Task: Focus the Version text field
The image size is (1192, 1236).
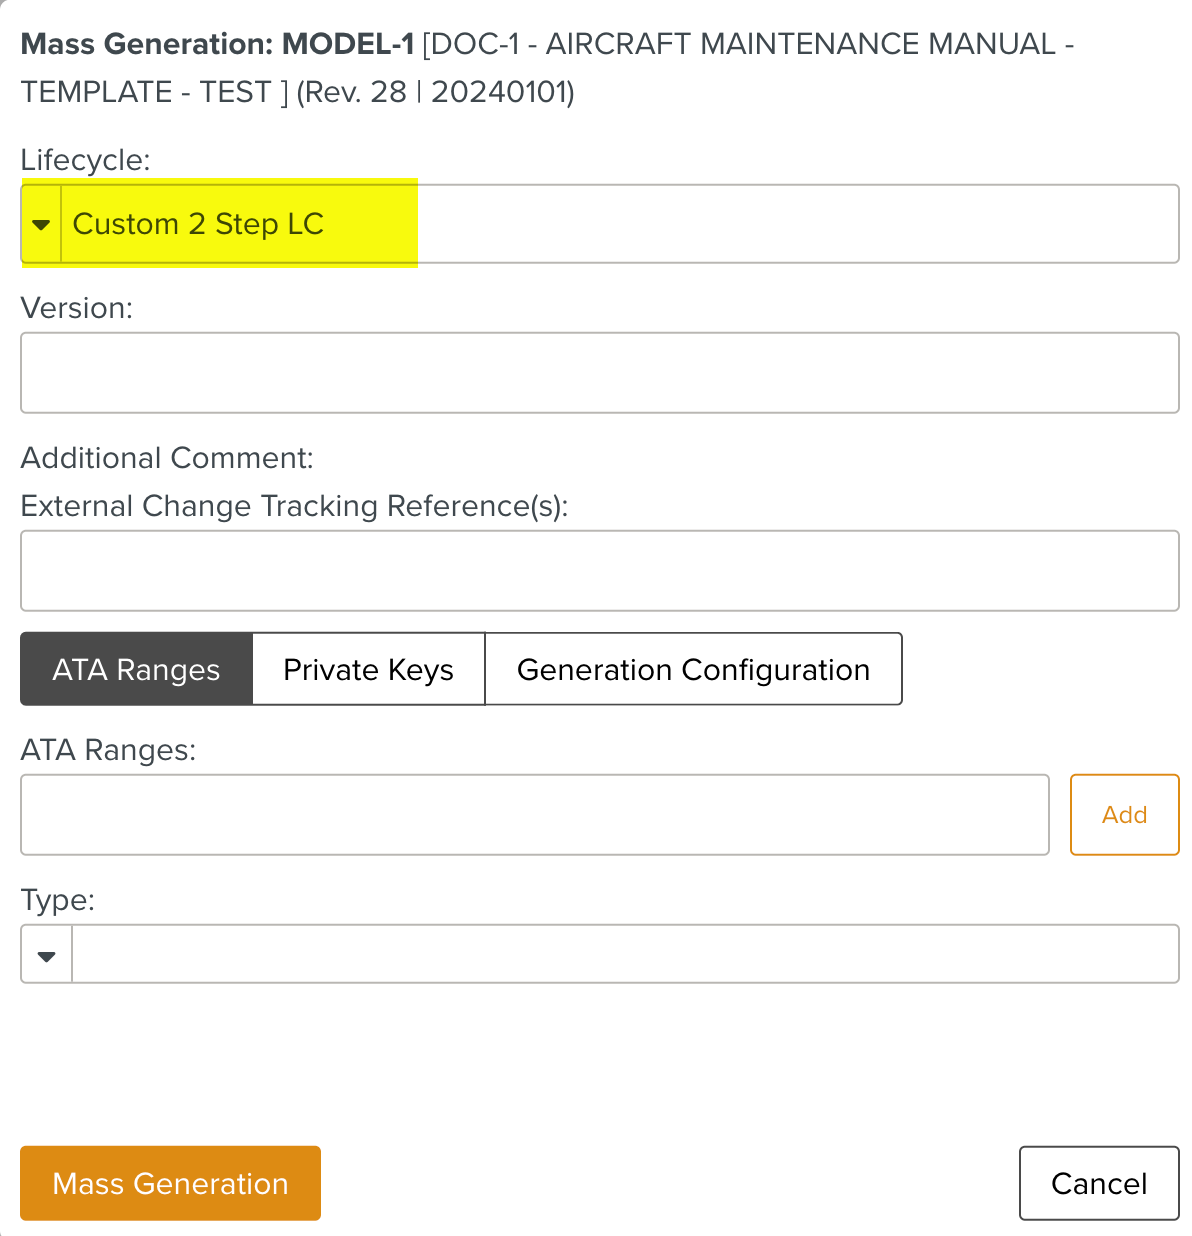Action: [599, 373]
